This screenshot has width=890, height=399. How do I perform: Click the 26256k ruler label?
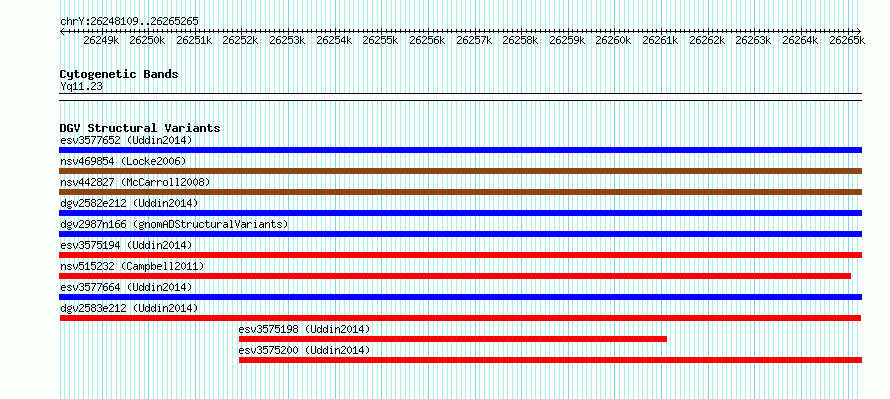pyautogui.click(x=427, y=40)
